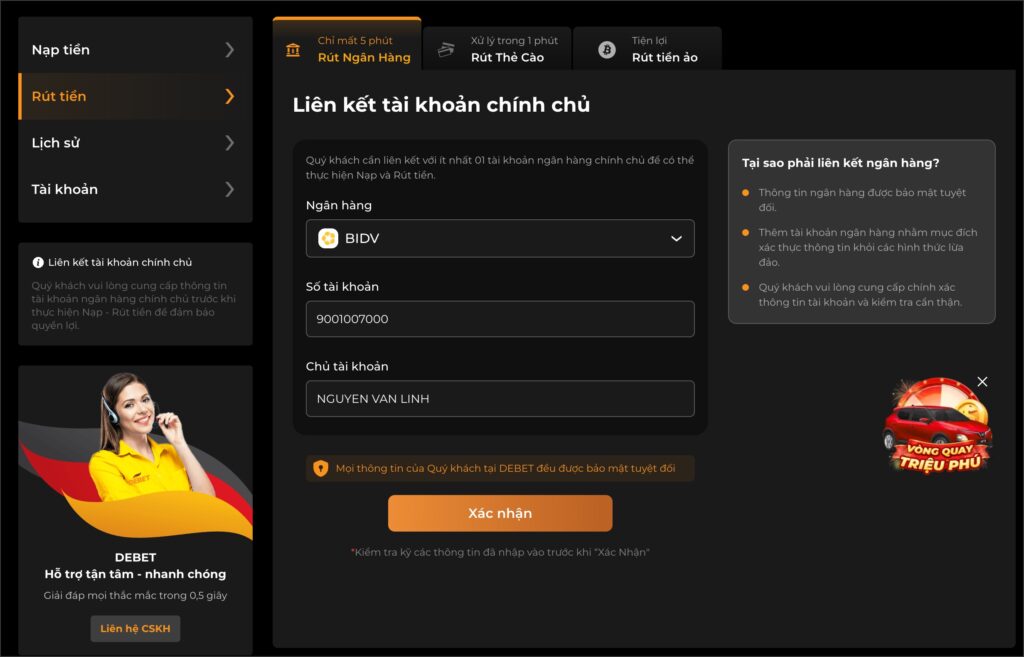Close the Vòng Quay Triệu Phú popup
The height and width of the screenshot is (657, 1024).
(x=982, y=381)
